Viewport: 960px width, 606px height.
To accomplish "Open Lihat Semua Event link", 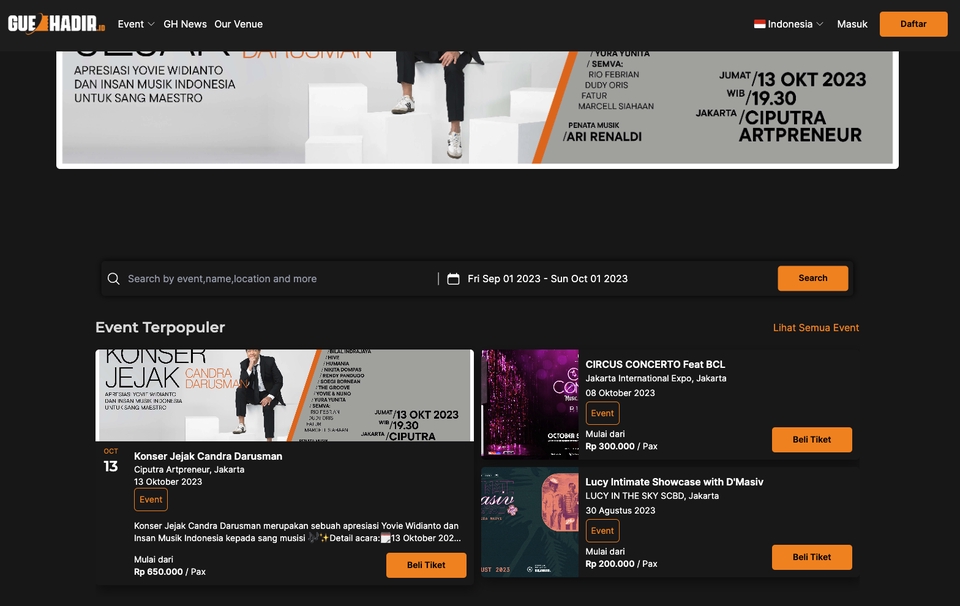I will [x=816, y=327].
